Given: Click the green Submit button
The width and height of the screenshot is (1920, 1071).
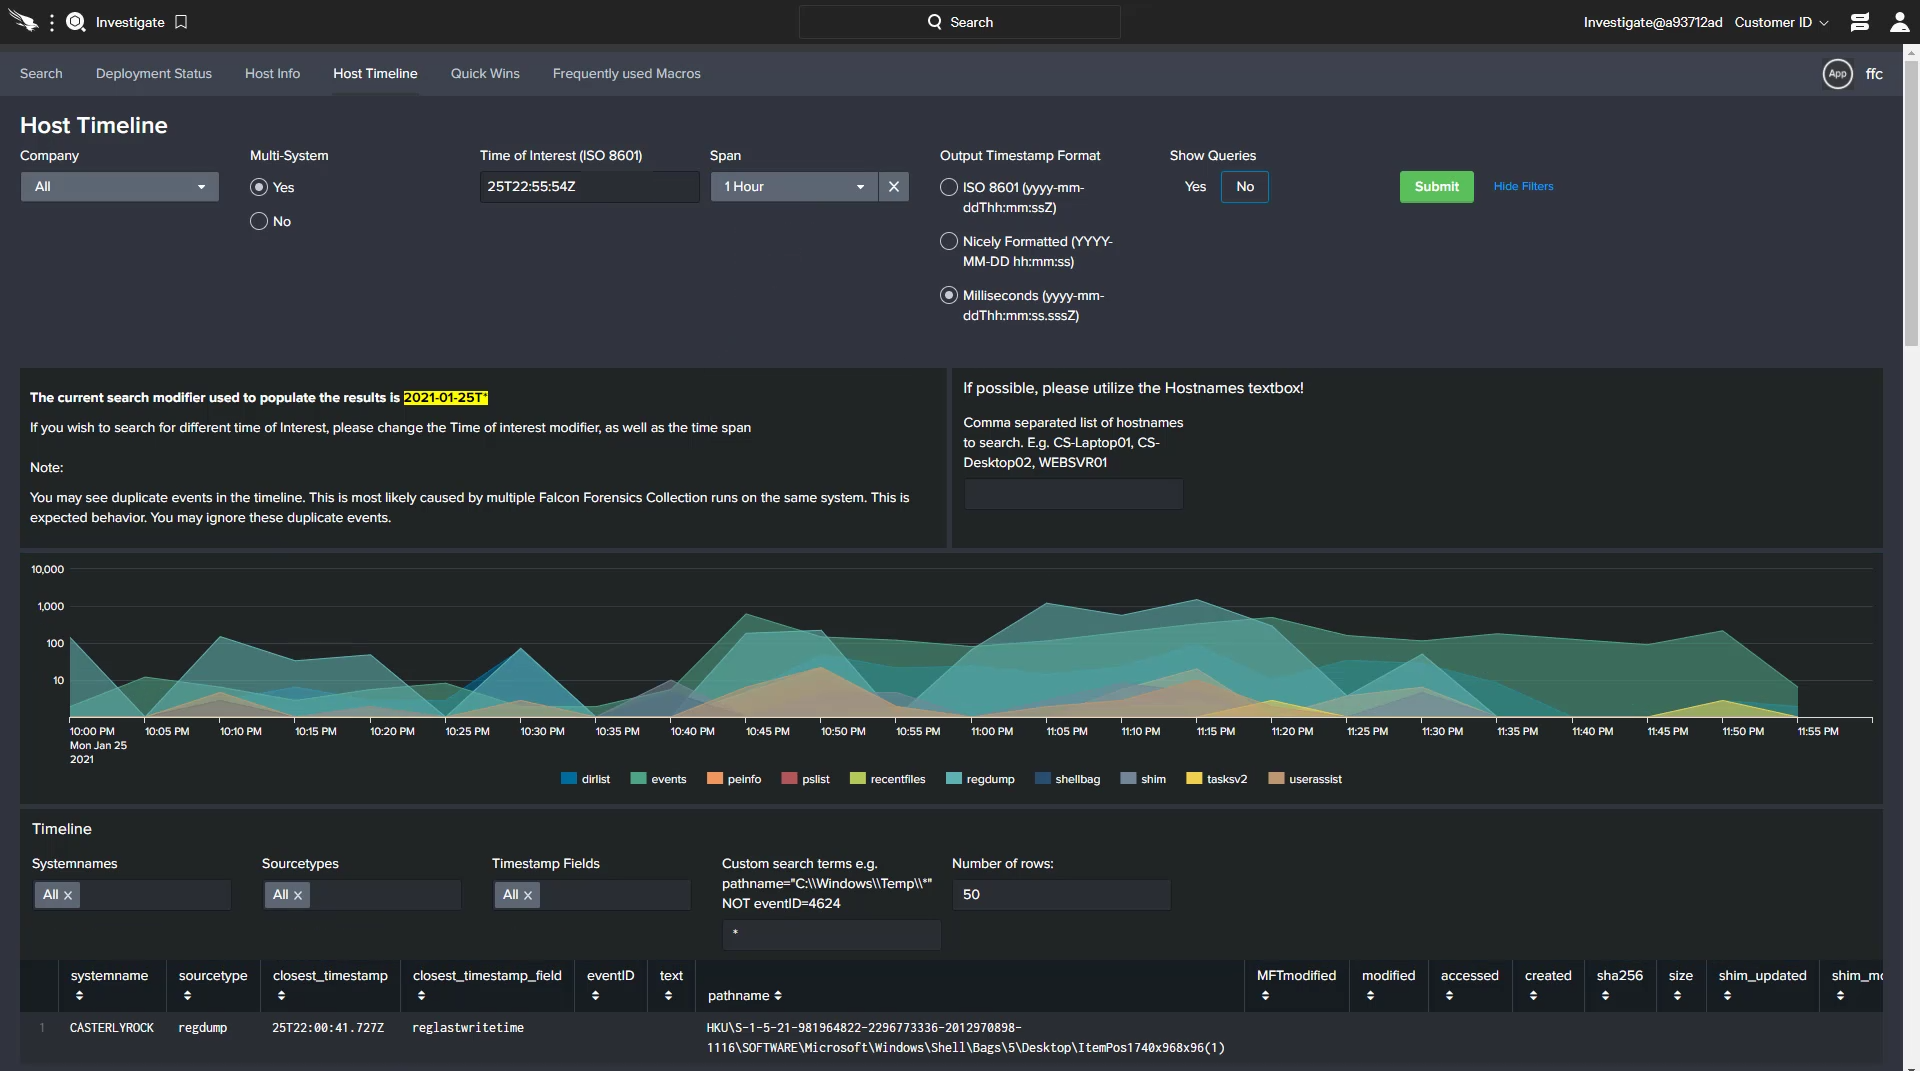Looking at the screenshot, I should click(x=1436, y=187).
